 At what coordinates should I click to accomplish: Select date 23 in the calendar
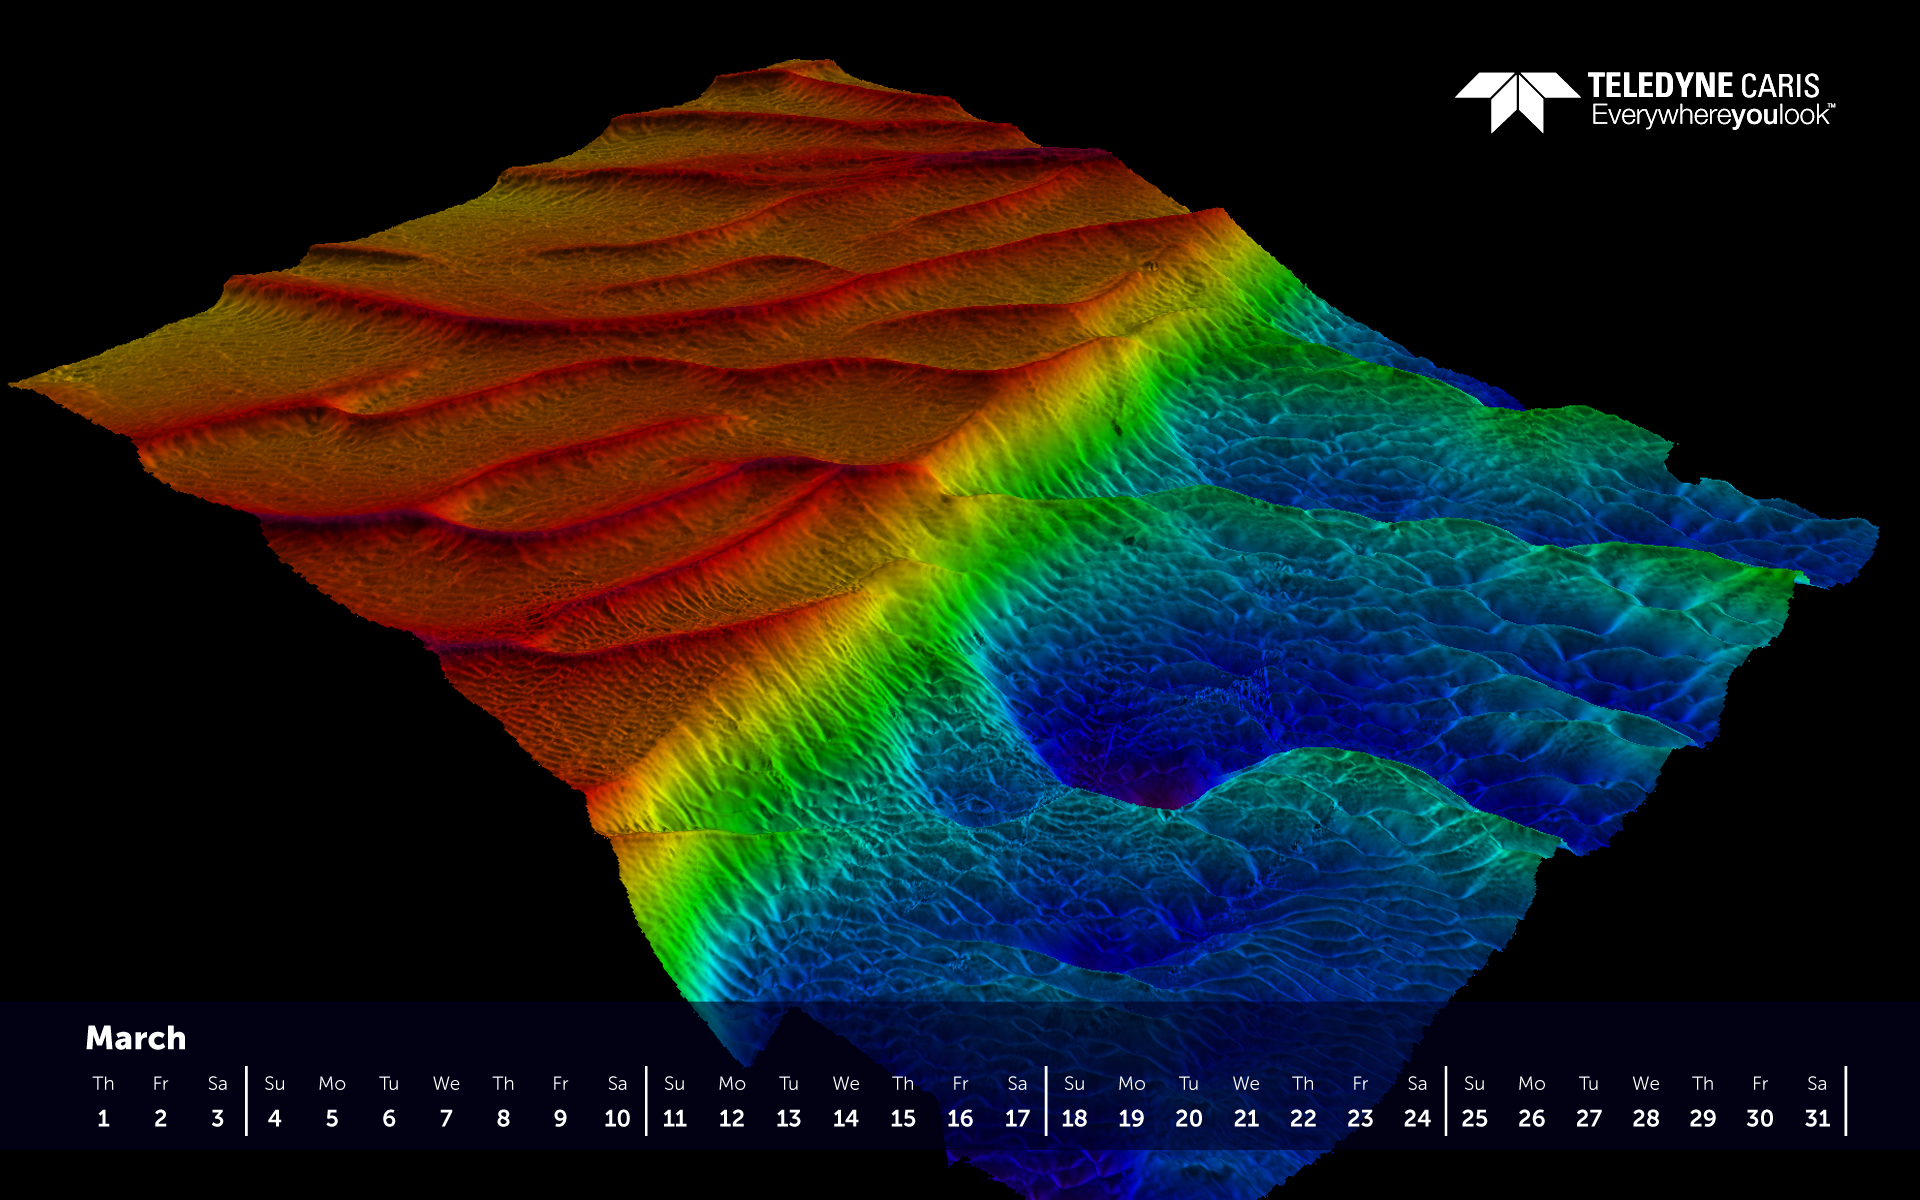tap(1360, 1119)
